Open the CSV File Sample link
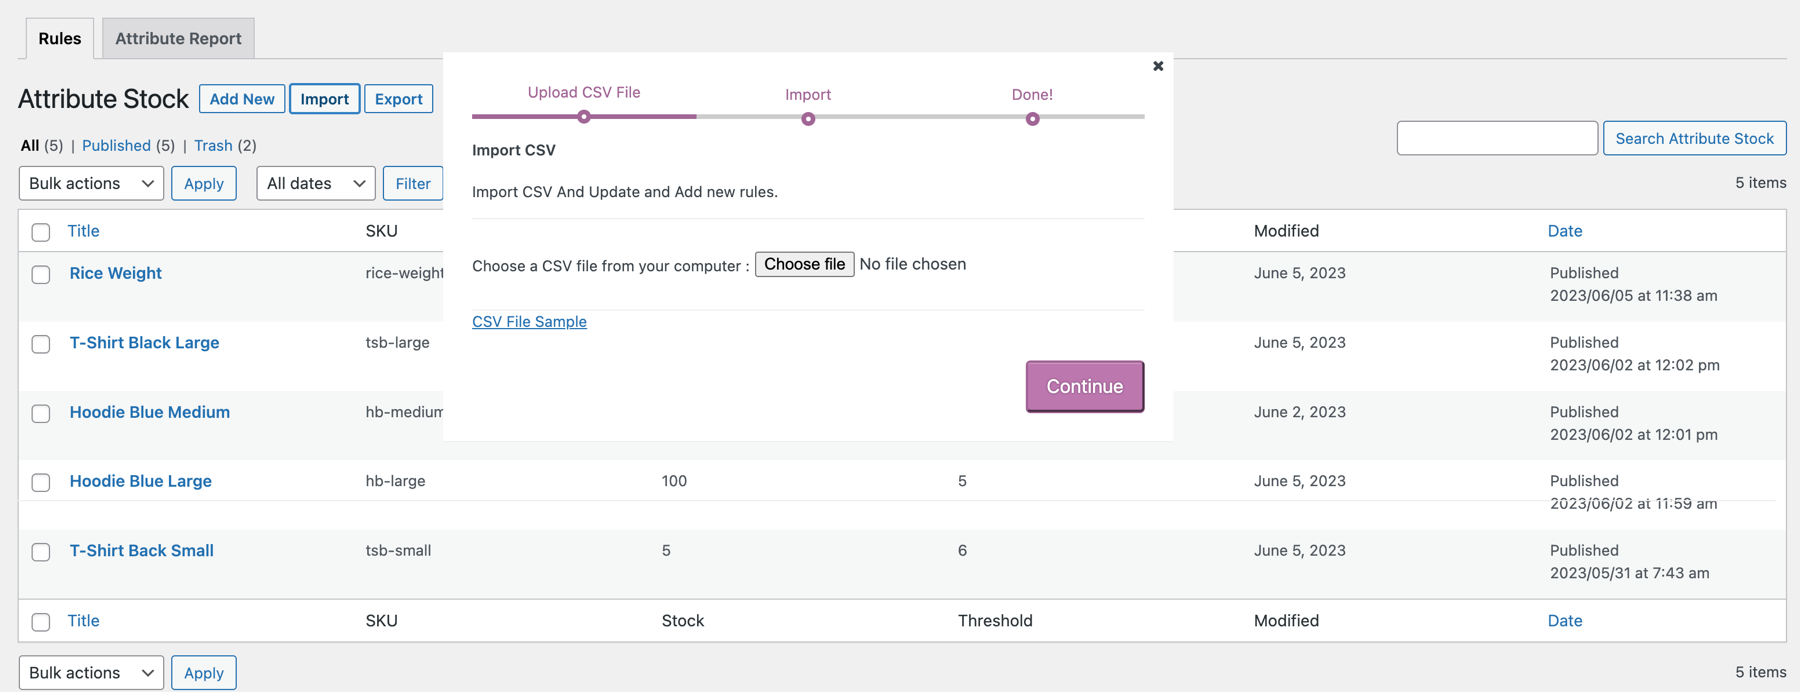The height and width of the screenshot is (692, 1800). tap(529, 321)
